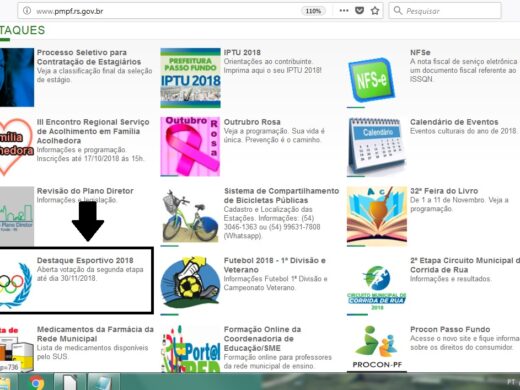Click the Revisão do Plano Diretor link
Image resolution: width=520 pixels, height=390 pixels.
tap(85, 191)
